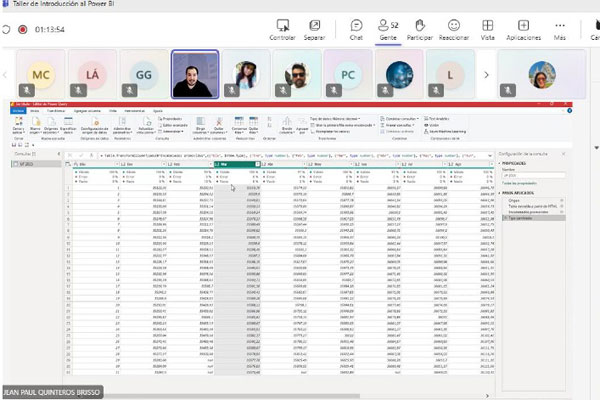Image resolution: width=600 pixels, height=400 pixels.
Task: Click the Controlar request control icon
Action: point(283,28)
